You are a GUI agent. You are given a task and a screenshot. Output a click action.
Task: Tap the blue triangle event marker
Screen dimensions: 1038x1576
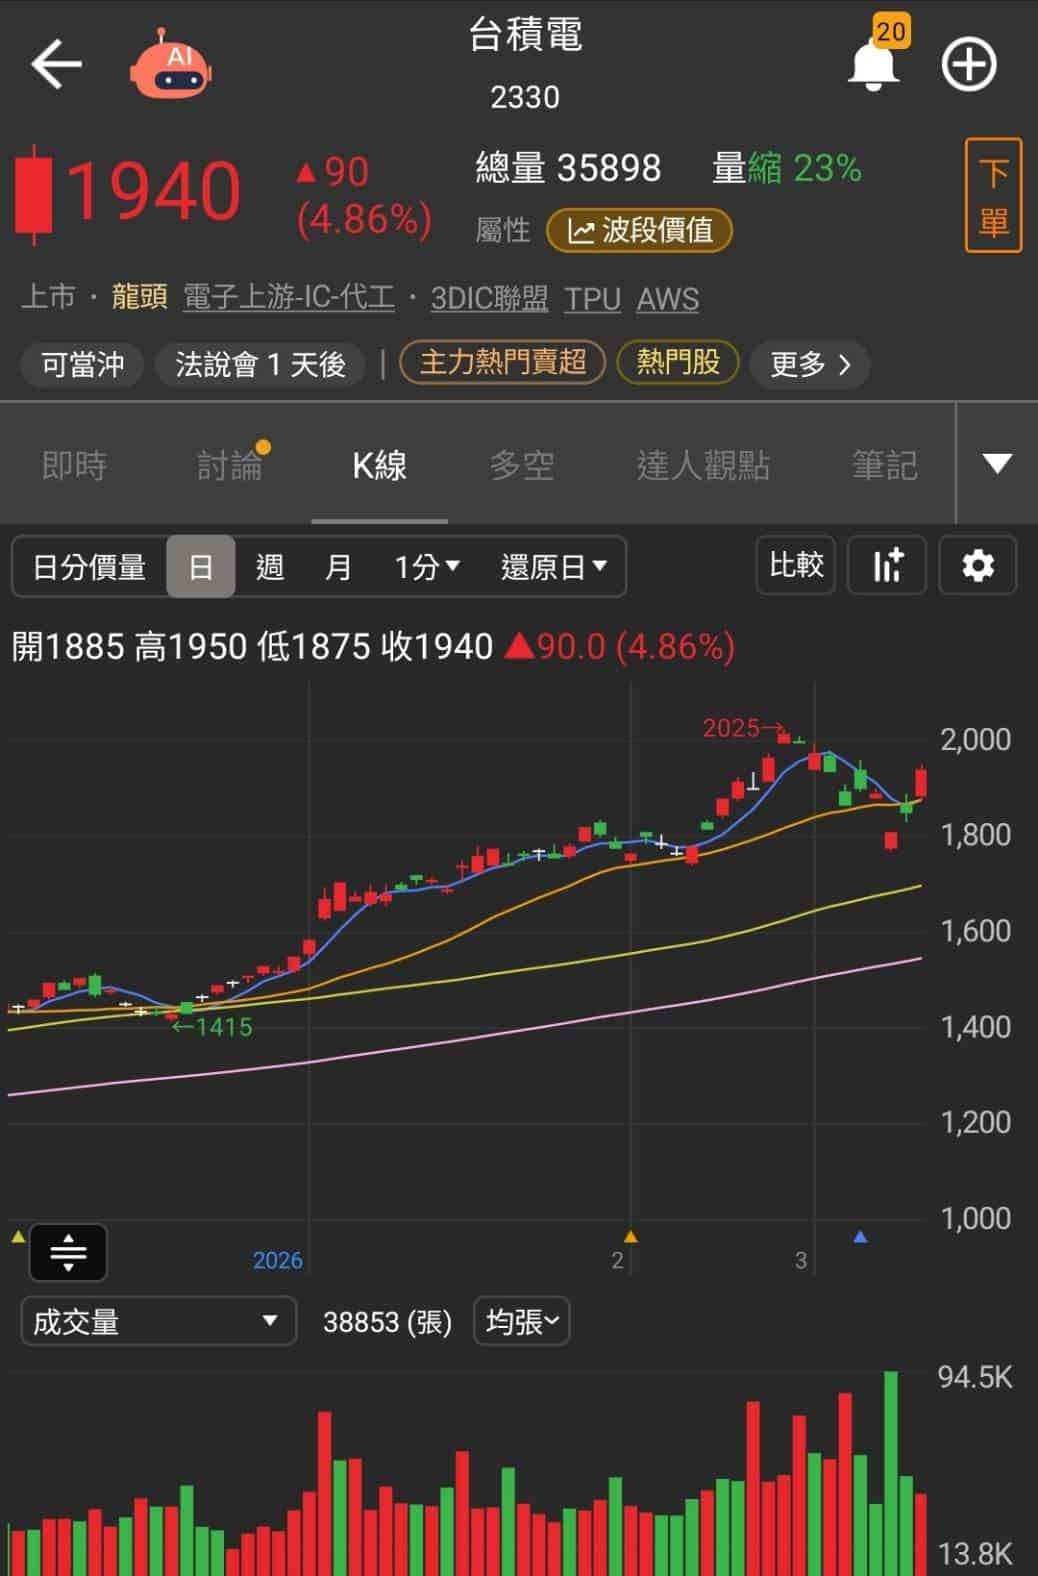point(860,1237)
